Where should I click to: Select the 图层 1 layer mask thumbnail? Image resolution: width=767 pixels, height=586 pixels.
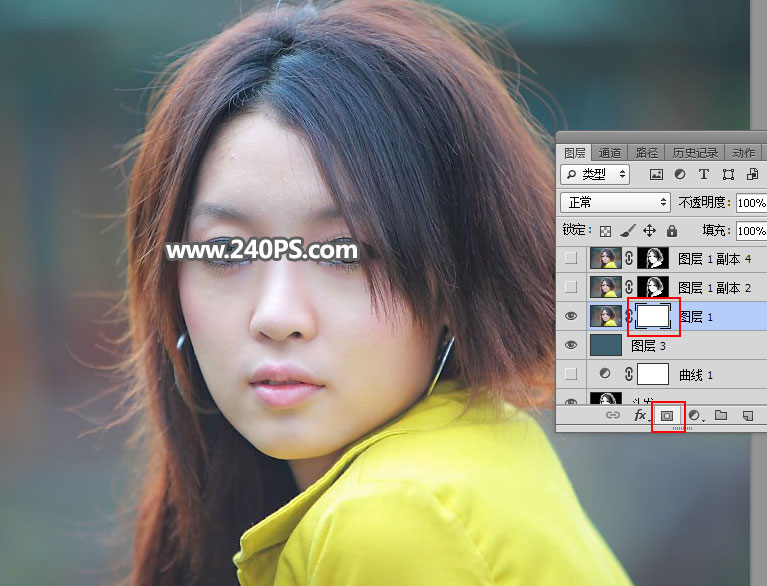[x=653, y=316]
